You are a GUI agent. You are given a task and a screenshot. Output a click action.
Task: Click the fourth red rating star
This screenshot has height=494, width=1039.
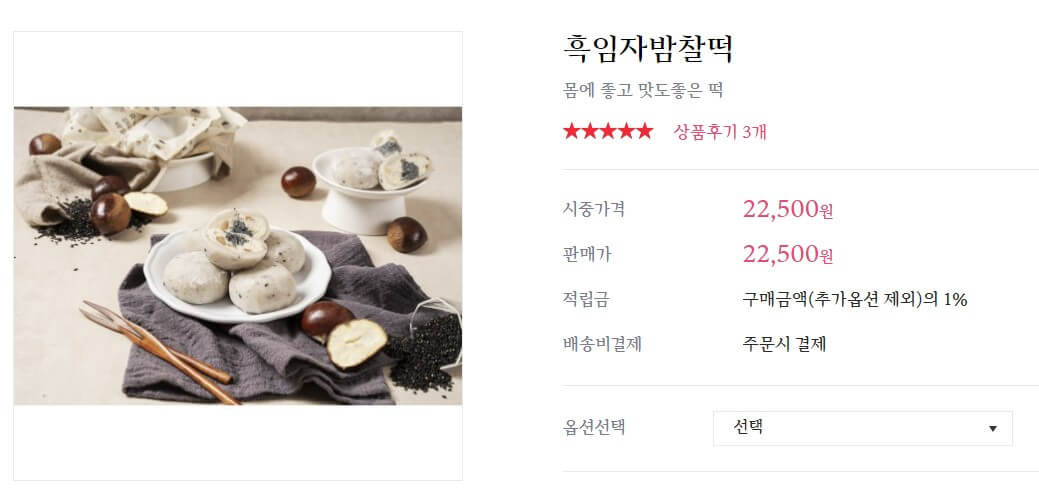coord(626,131)
